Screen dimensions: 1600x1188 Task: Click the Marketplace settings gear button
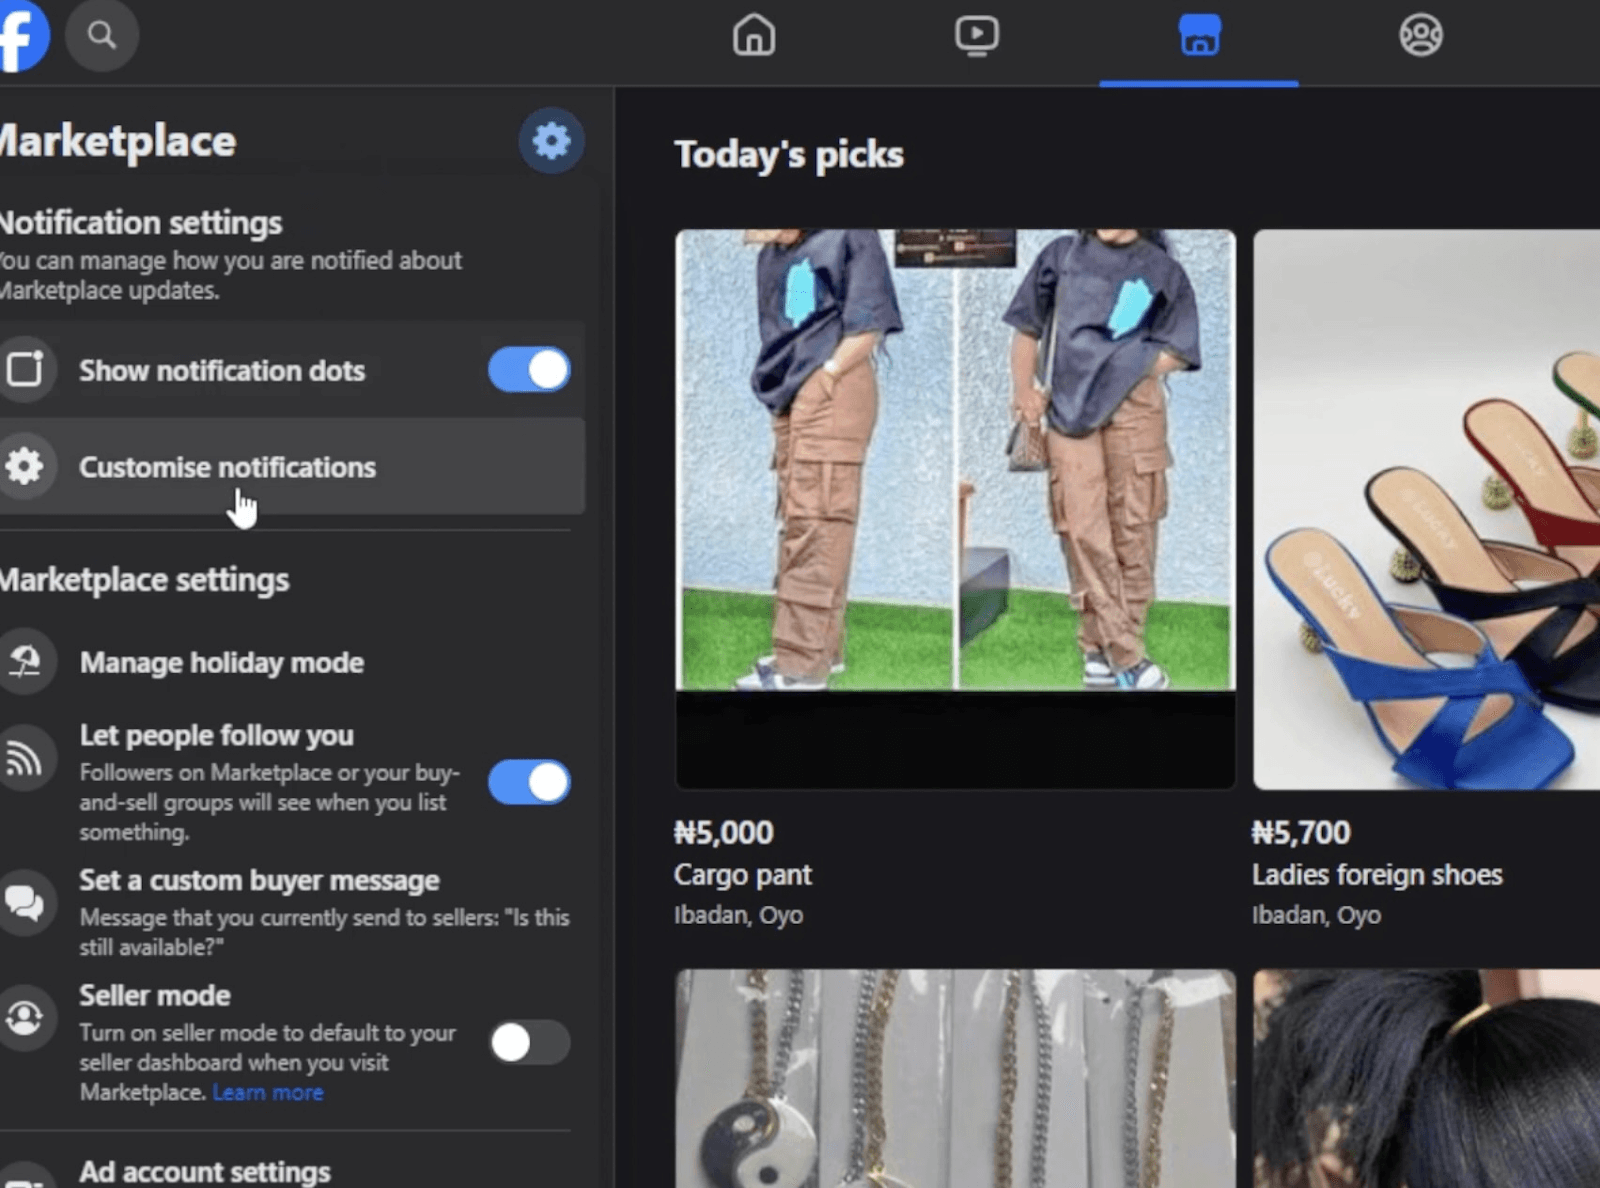click(551, 140)
